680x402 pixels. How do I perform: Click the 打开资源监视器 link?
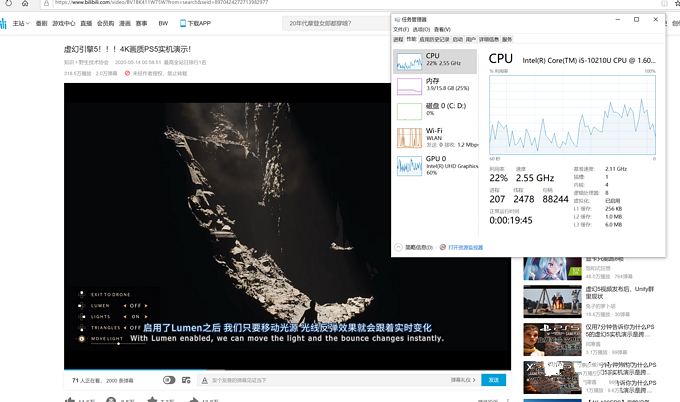click(x=465, y=248)
